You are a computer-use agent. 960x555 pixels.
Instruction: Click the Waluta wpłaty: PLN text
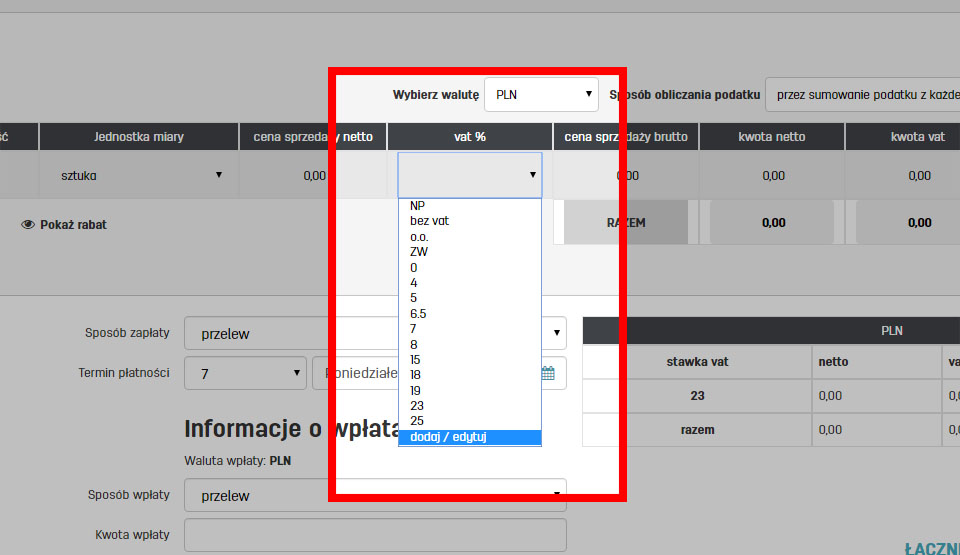pyautogui.click(x=238, y=461)
